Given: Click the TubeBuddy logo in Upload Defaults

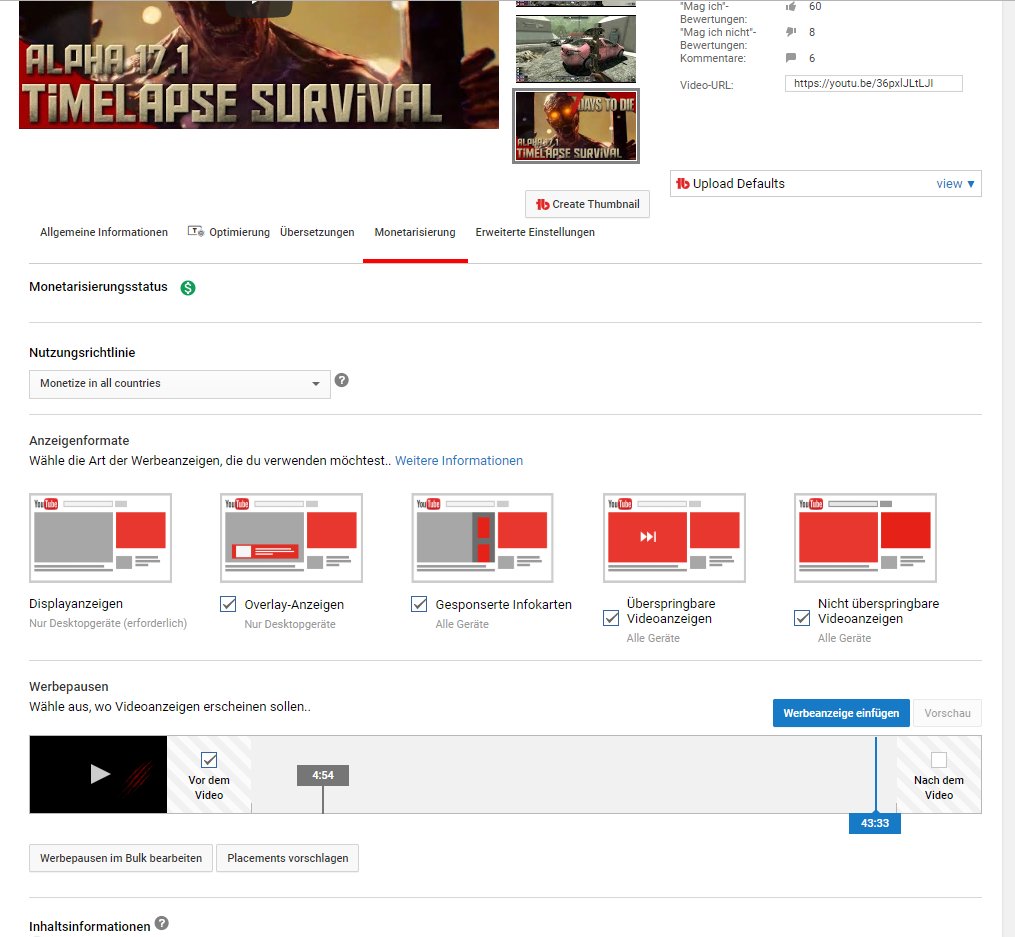Looking at the screenshot, I should pos(682,184).
